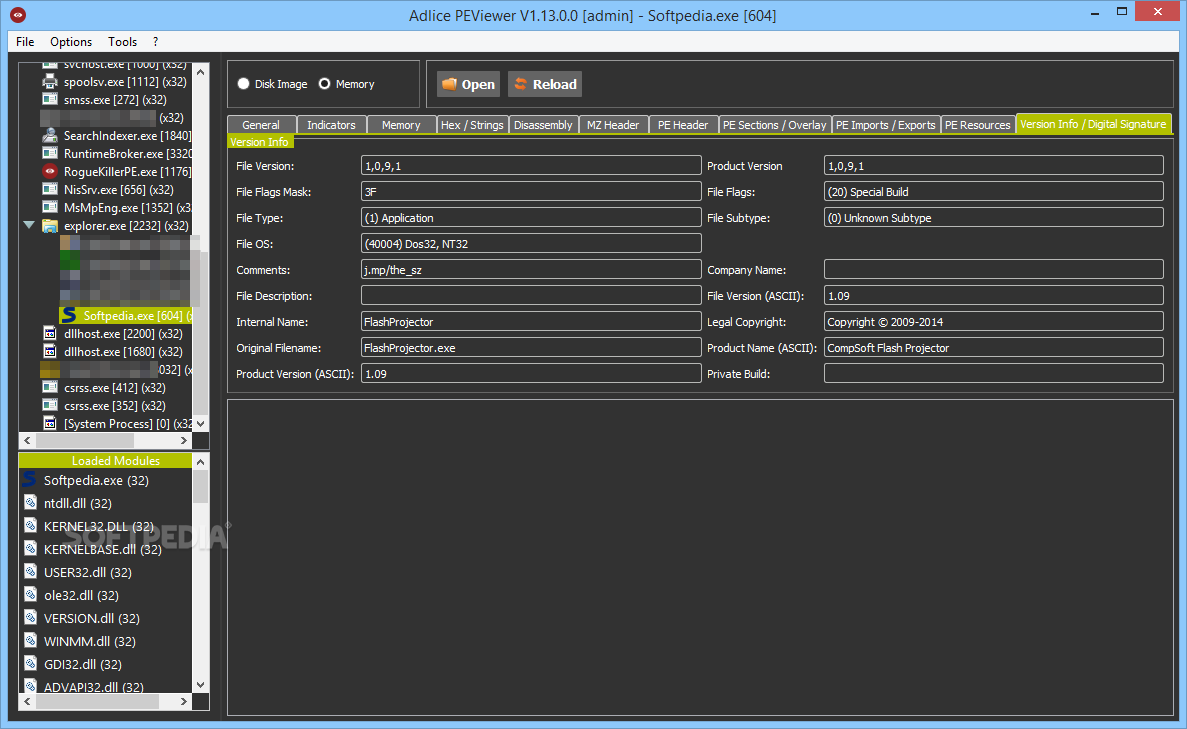Go to the Hex / Strings tab
Viewport: 1187px width, 729px height.
[472, 125]
